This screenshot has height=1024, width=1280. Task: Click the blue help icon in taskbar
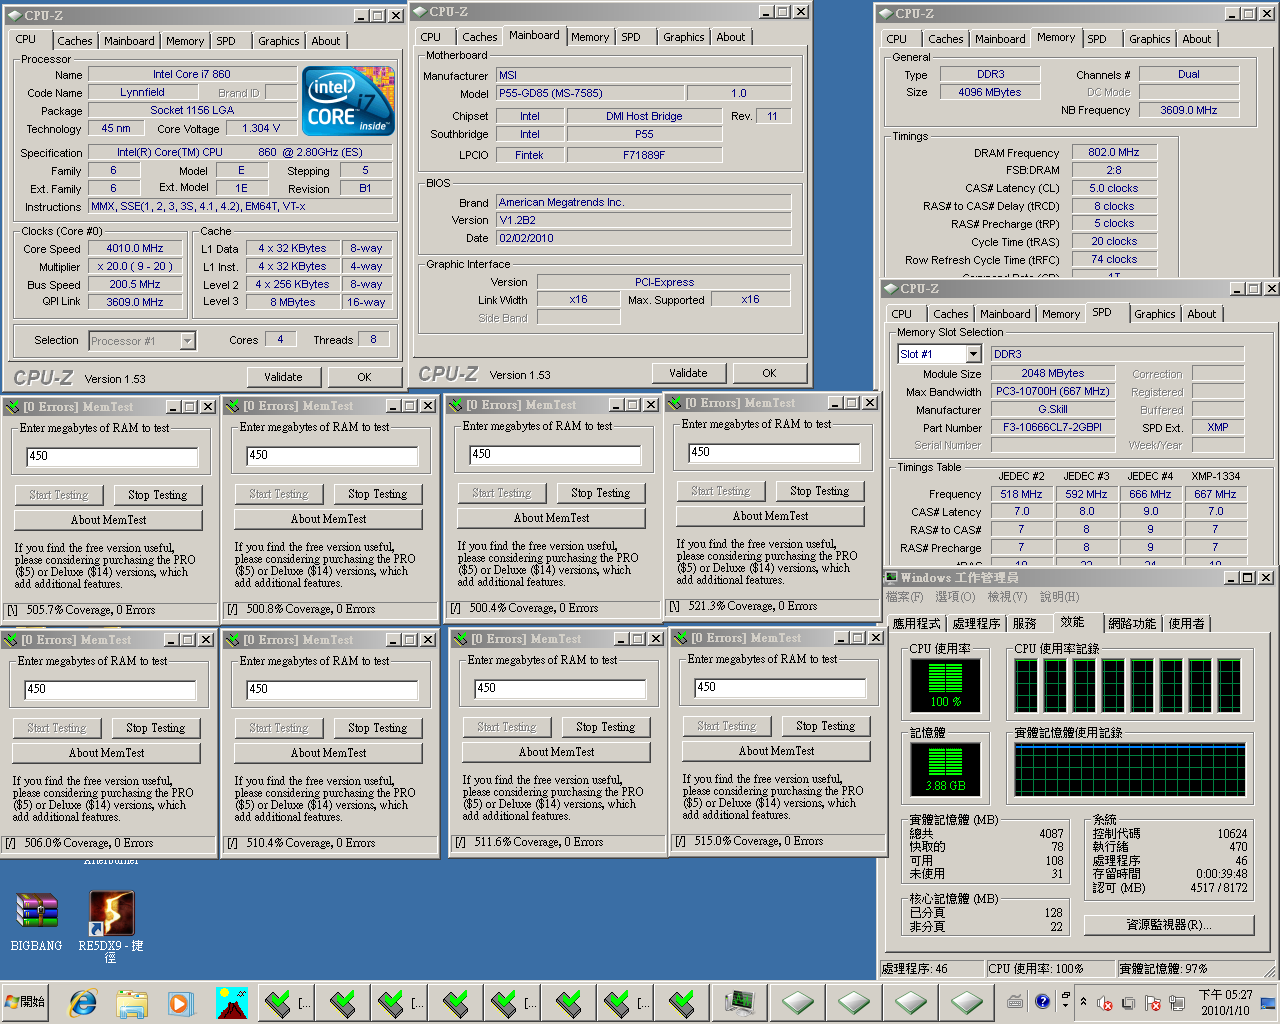(1042, 1001)
